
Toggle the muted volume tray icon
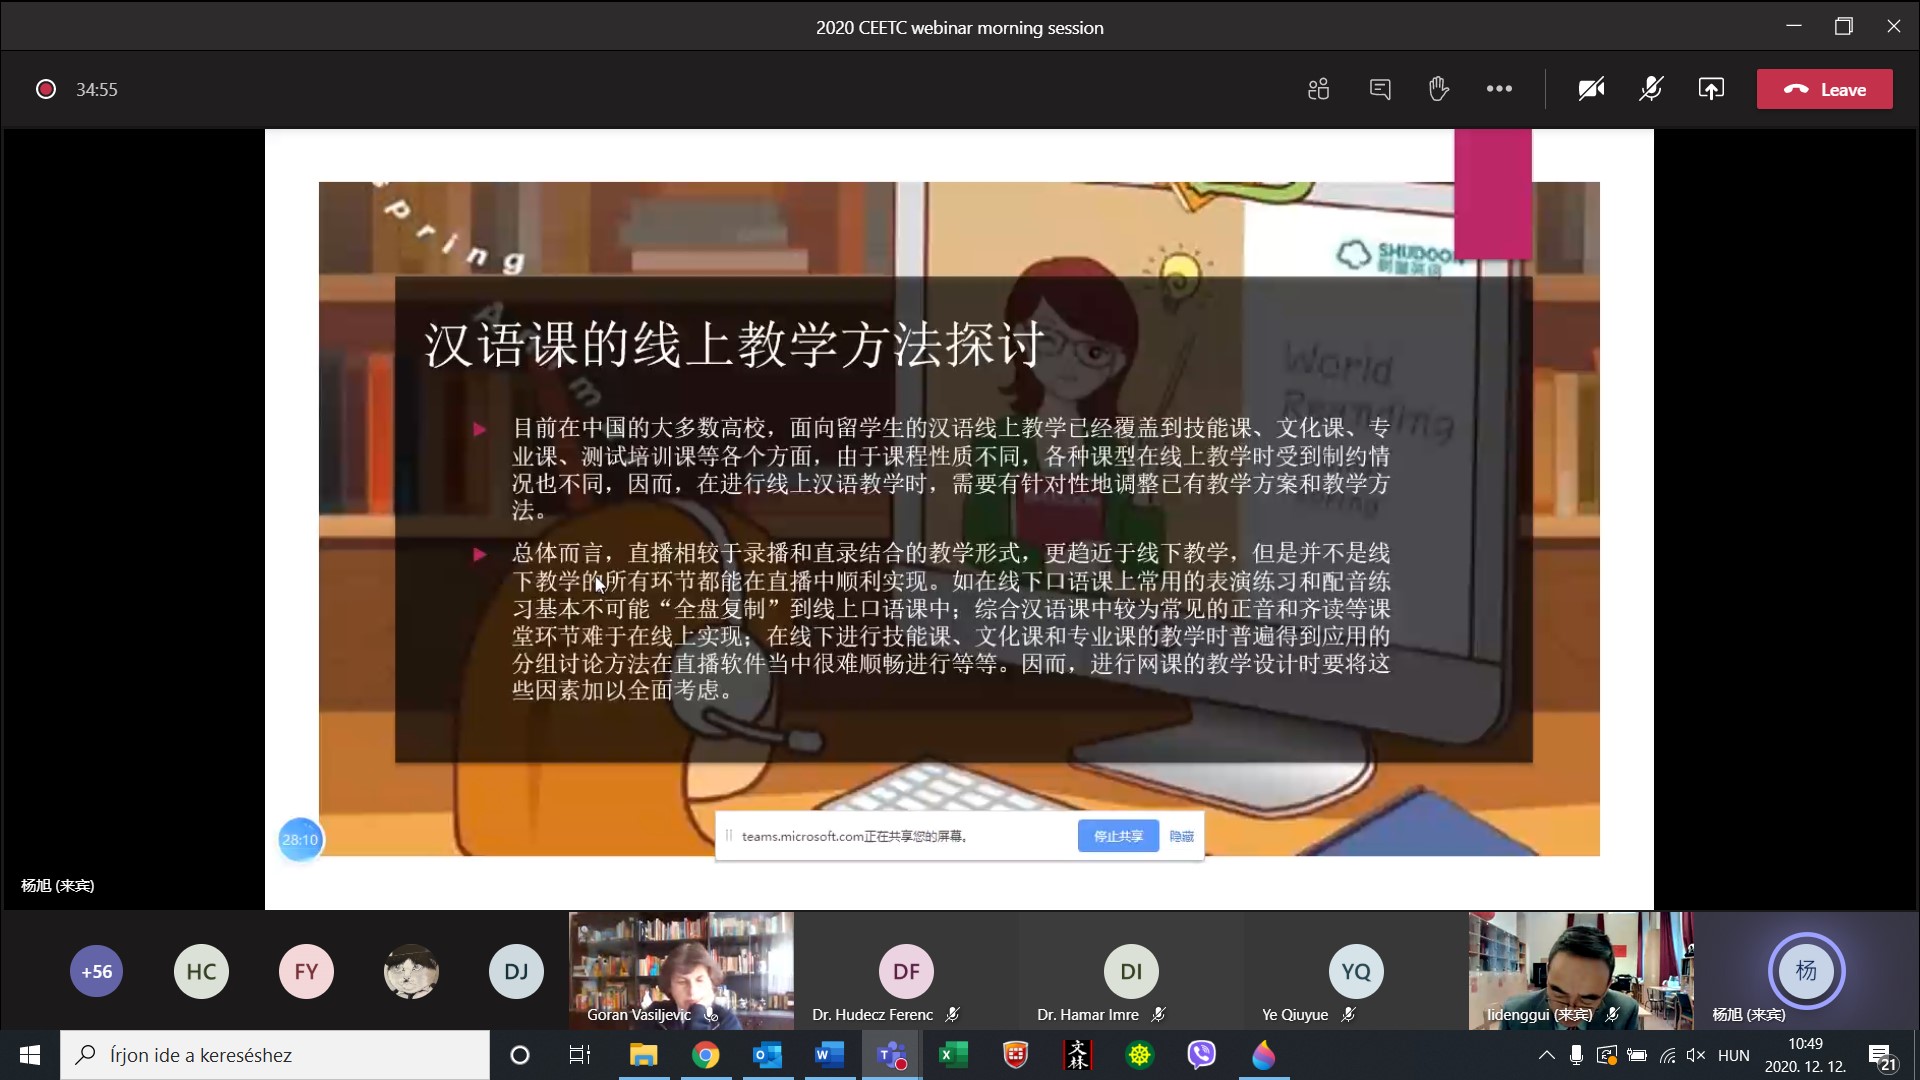[x=1696, y=1055]
